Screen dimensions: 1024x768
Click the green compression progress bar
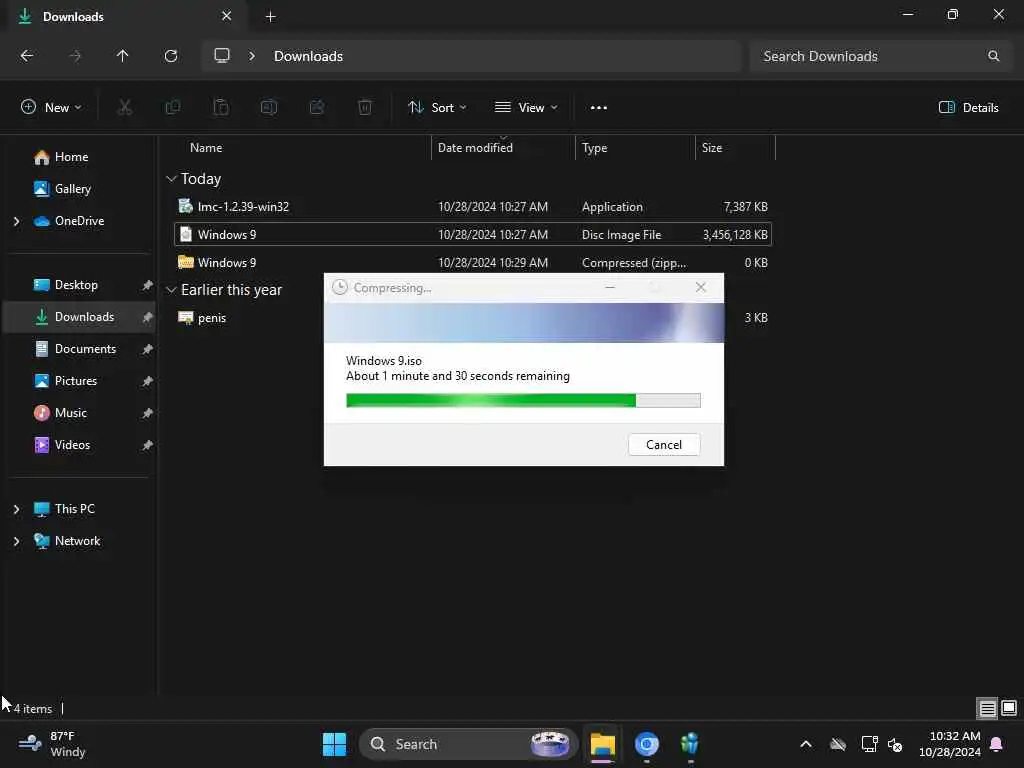point(523,400)
